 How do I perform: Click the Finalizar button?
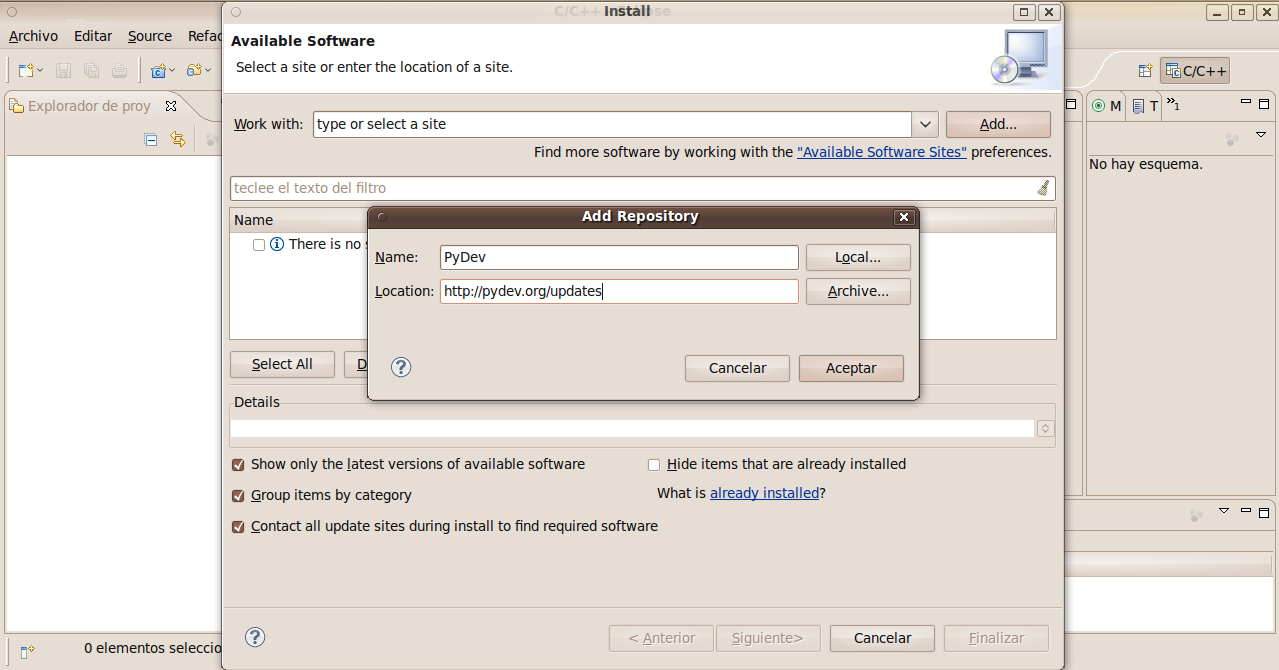click(x=997, y=638)
